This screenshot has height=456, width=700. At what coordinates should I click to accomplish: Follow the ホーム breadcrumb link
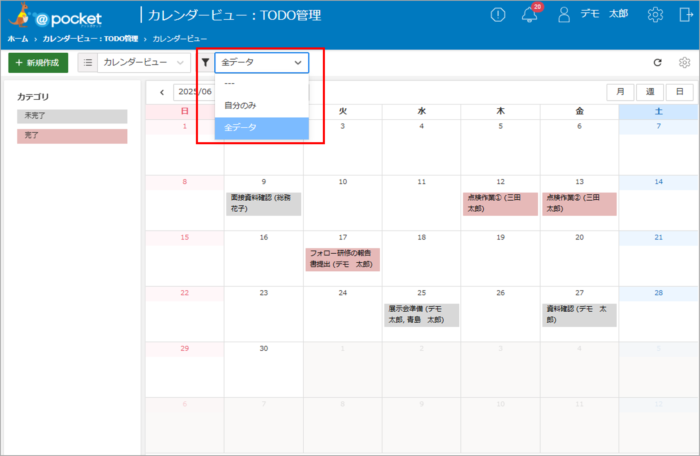pyautogui.click(x=17, y=37)
